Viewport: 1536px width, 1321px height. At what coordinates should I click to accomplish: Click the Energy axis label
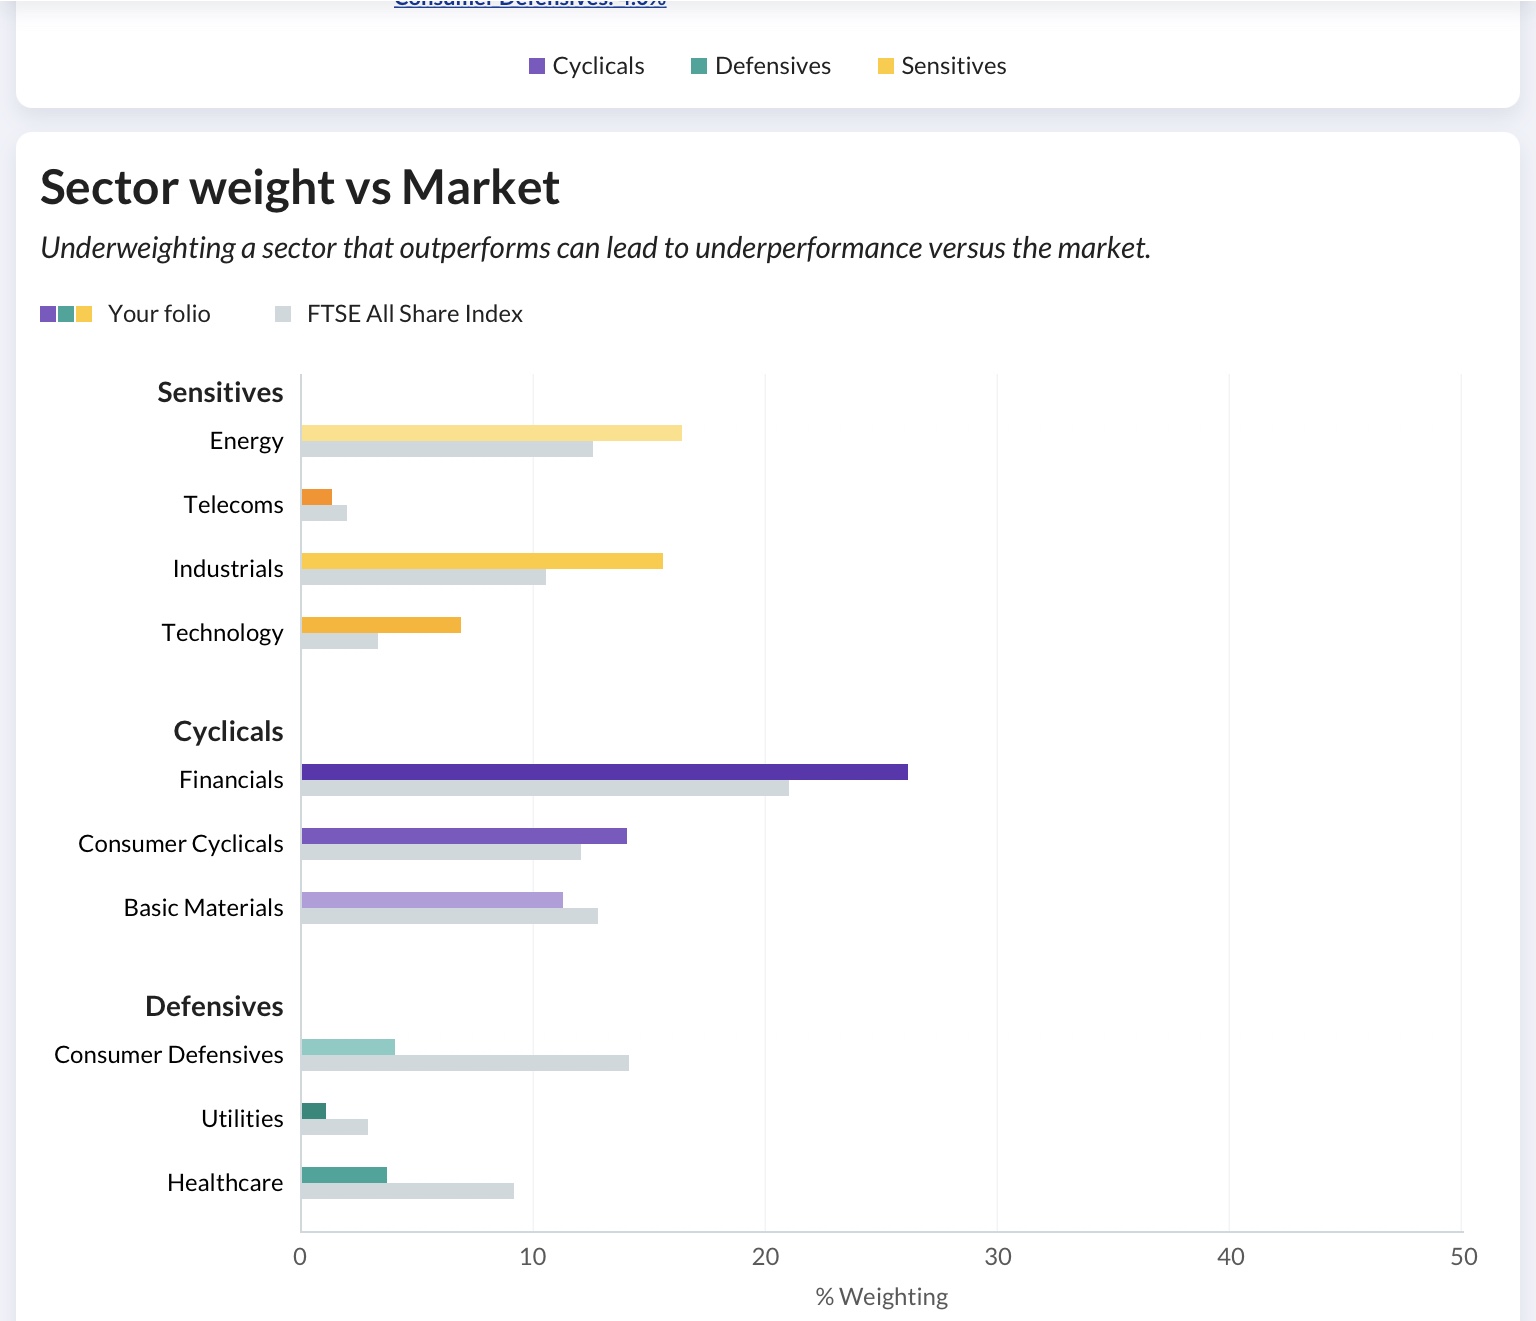[x=246, y=441]
